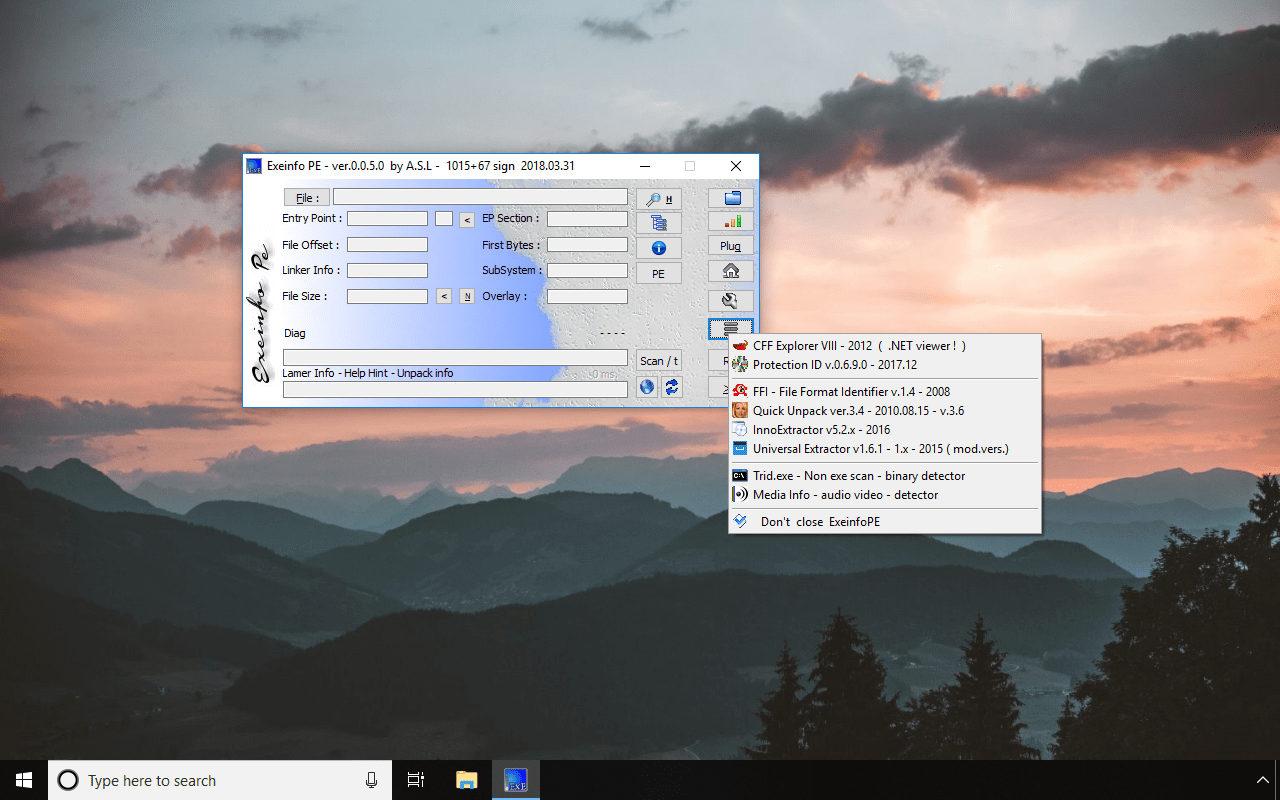This screenshot has width=1280, height=800.
Task: Click the < button beside File Size
Action: click(445, 296)
